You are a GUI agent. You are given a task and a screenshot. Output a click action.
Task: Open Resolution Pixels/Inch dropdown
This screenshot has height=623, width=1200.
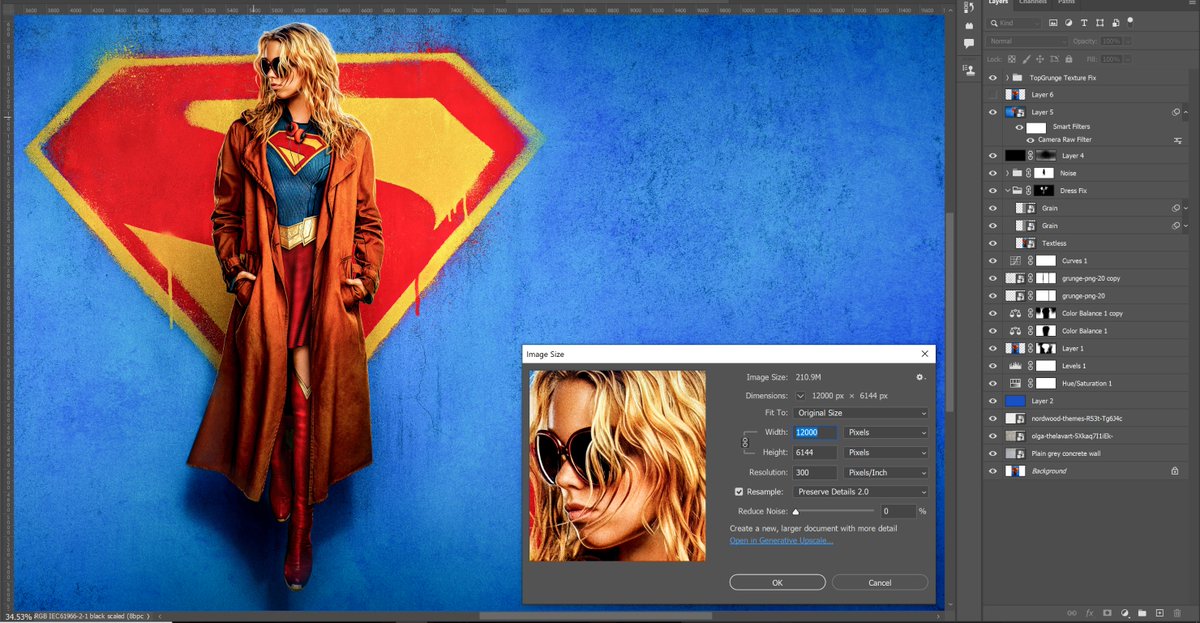886,472
